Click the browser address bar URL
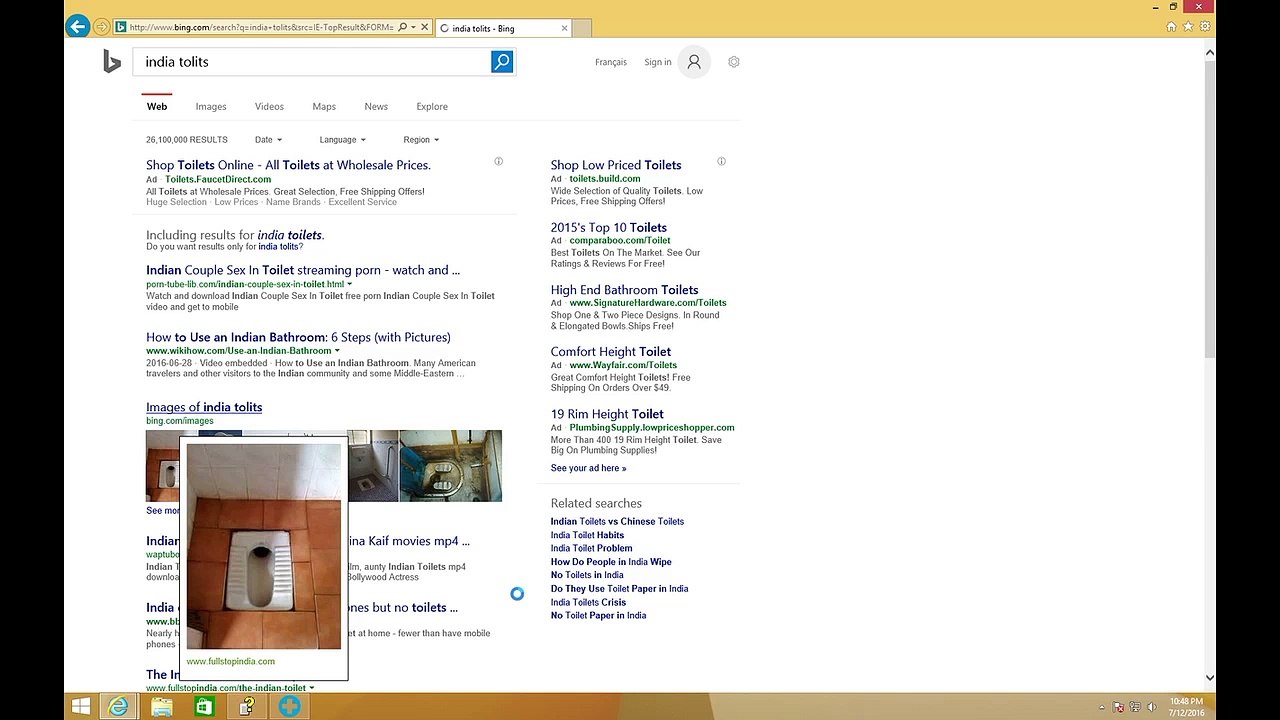Image resolution: width=1280 pixels, height=720 pixels. [x=261, y=28]
